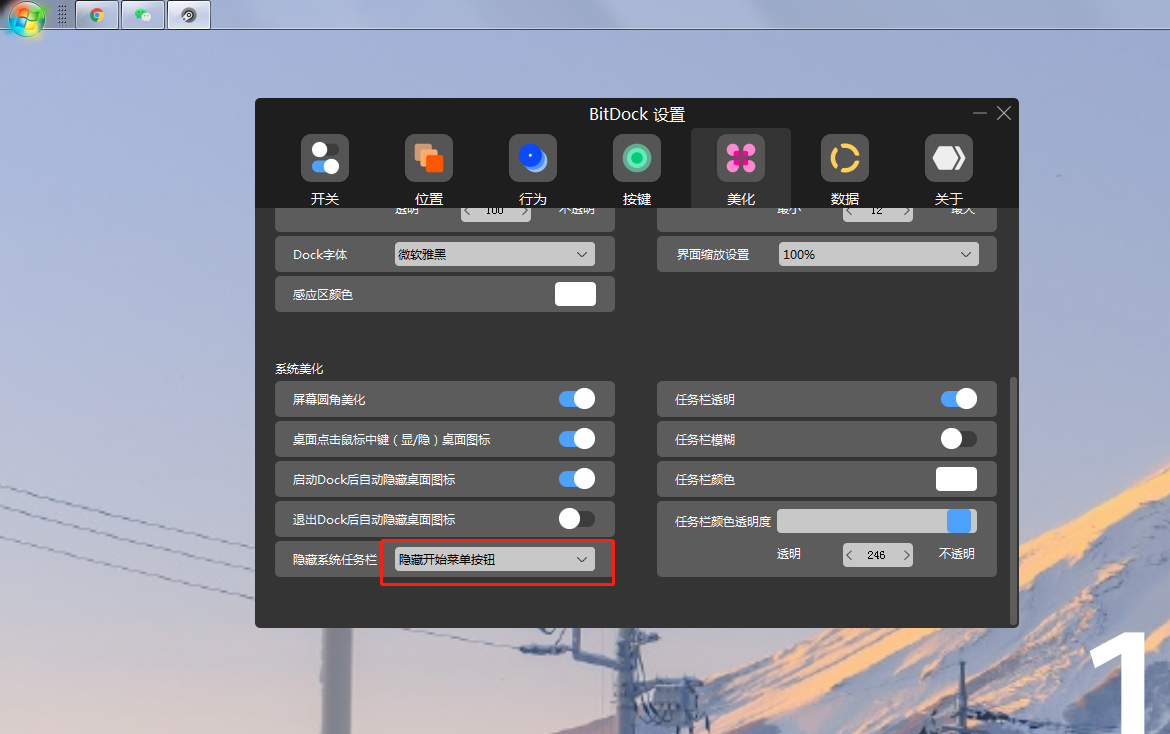Select the 美化 tab
This screenshot has height=734, width=1170.
click(741, 169)
